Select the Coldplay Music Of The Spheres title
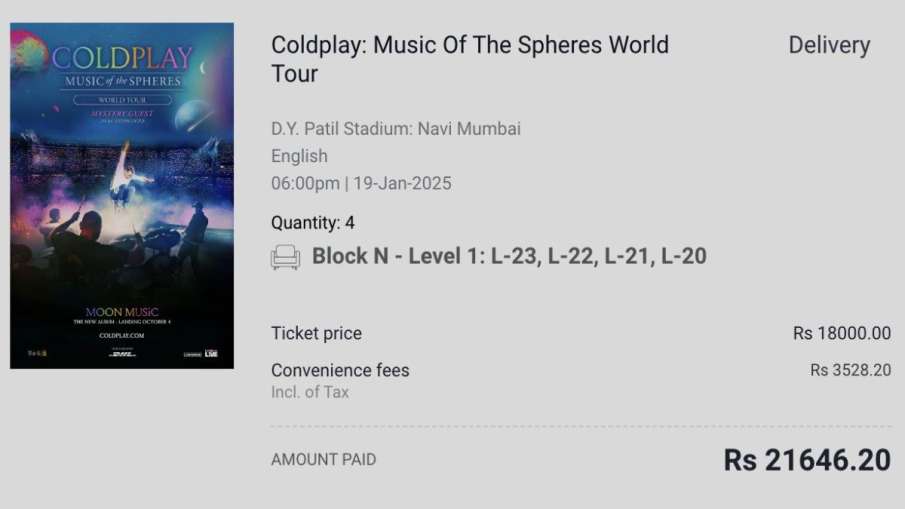 (x=470, y=59)
